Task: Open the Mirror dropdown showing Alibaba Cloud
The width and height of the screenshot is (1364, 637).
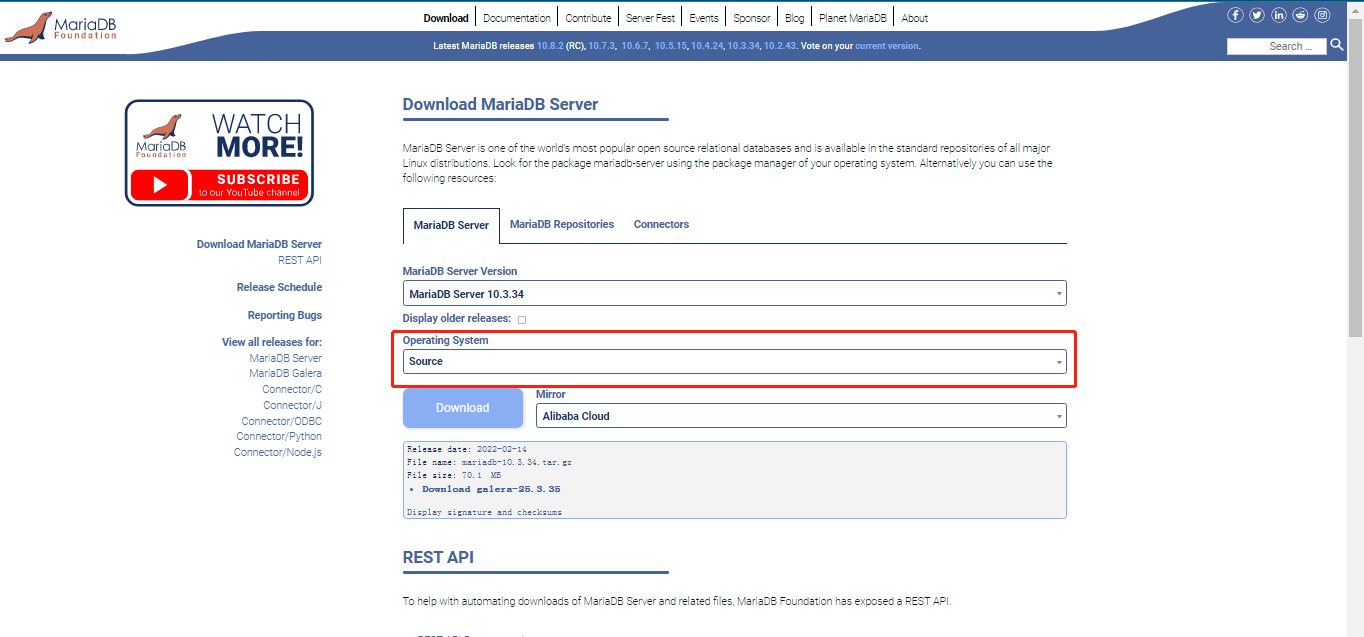Action: pos(800,416)
